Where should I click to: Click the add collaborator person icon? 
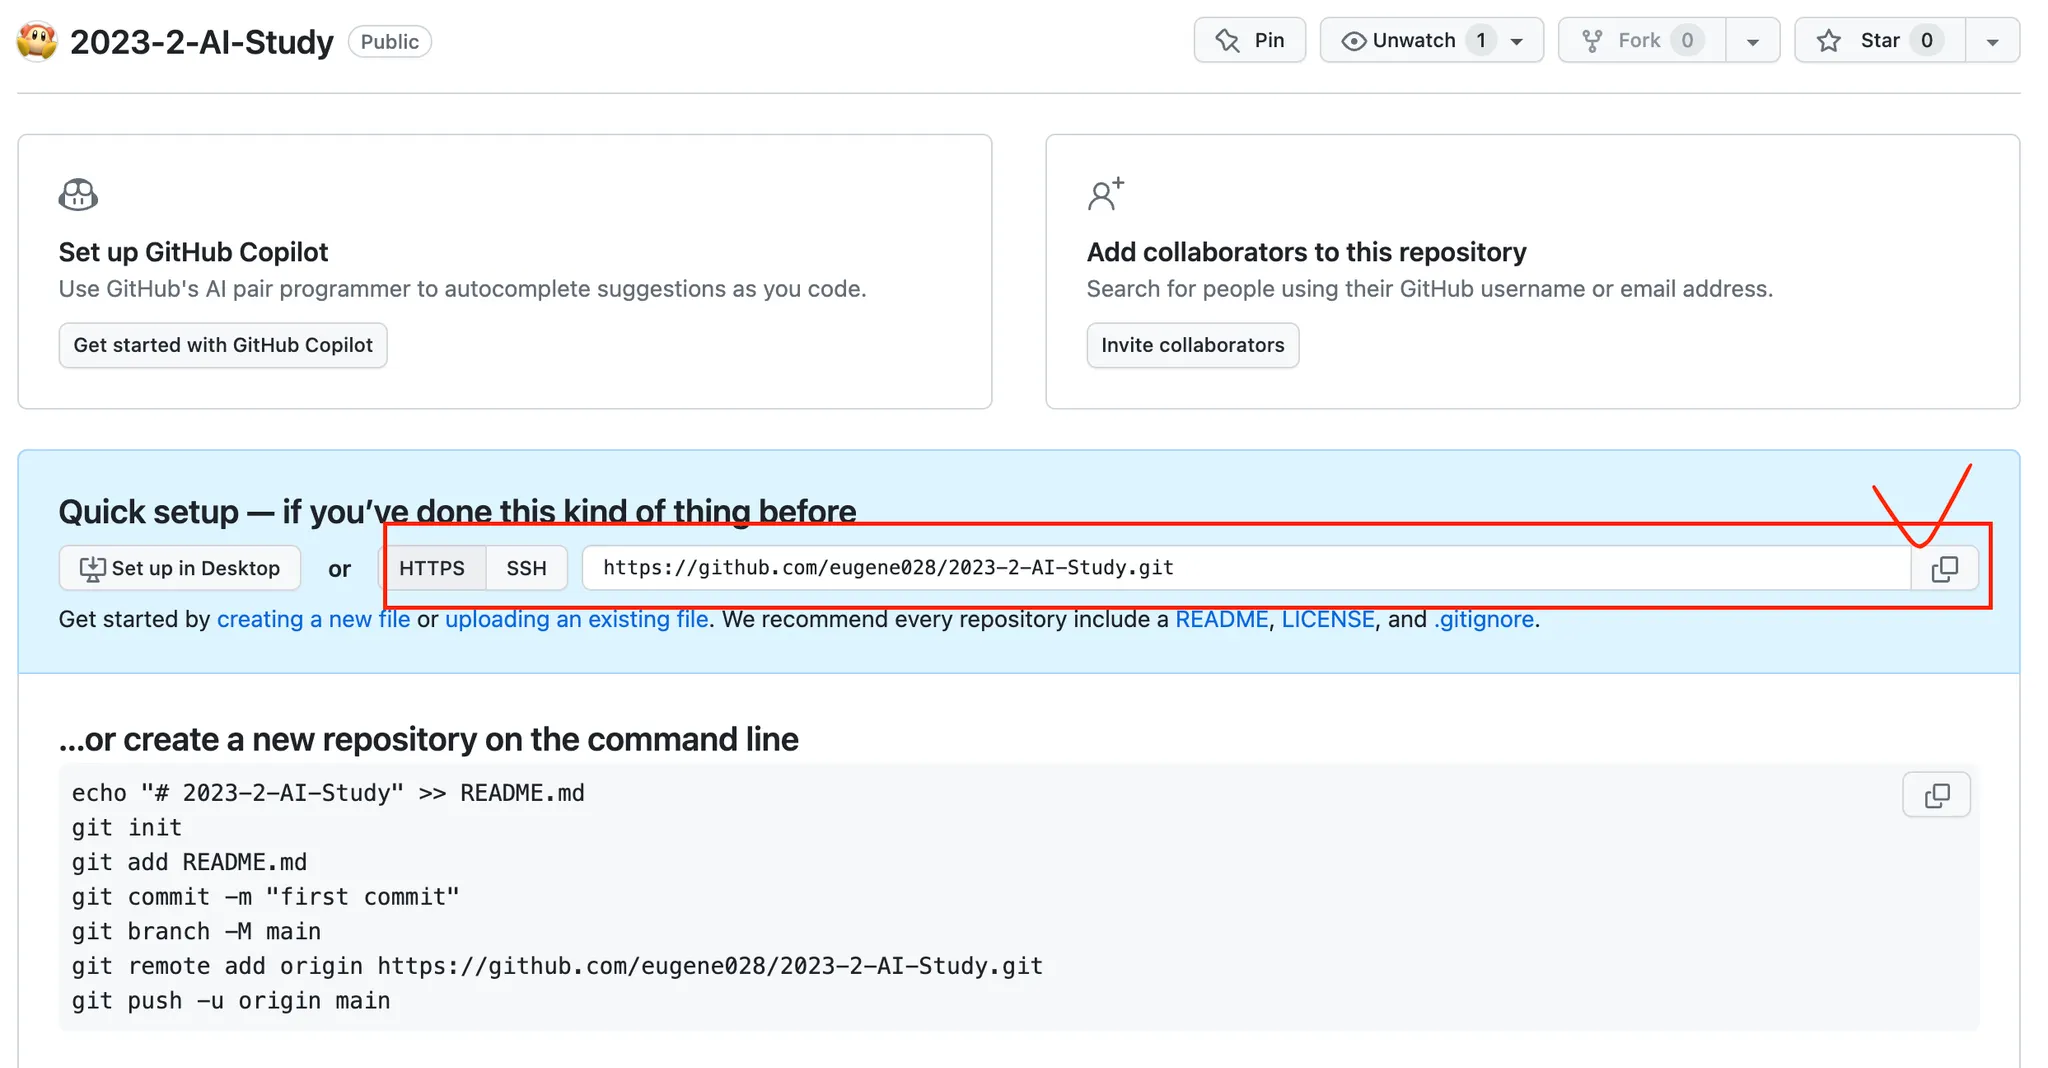coord(1105,194)
